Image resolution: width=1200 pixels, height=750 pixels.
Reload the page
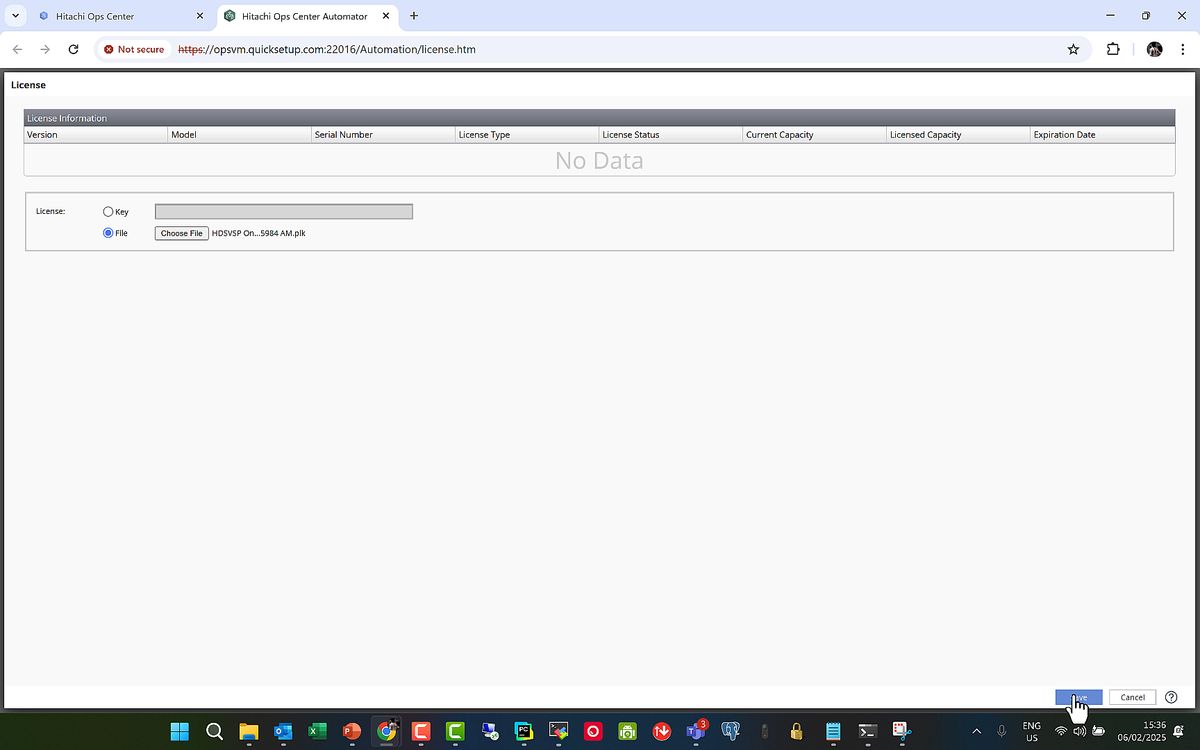[x=73, y=49]
